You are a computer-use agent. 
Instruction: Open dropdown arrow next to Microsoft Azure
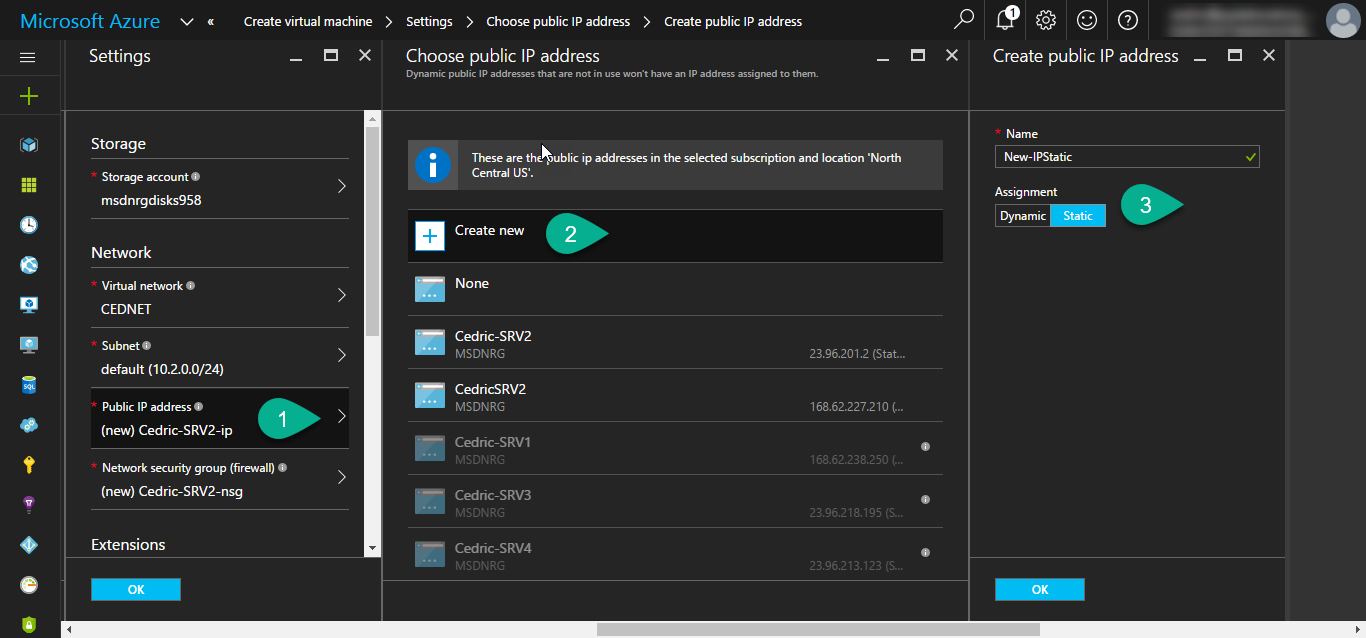[x=187, y=21]
